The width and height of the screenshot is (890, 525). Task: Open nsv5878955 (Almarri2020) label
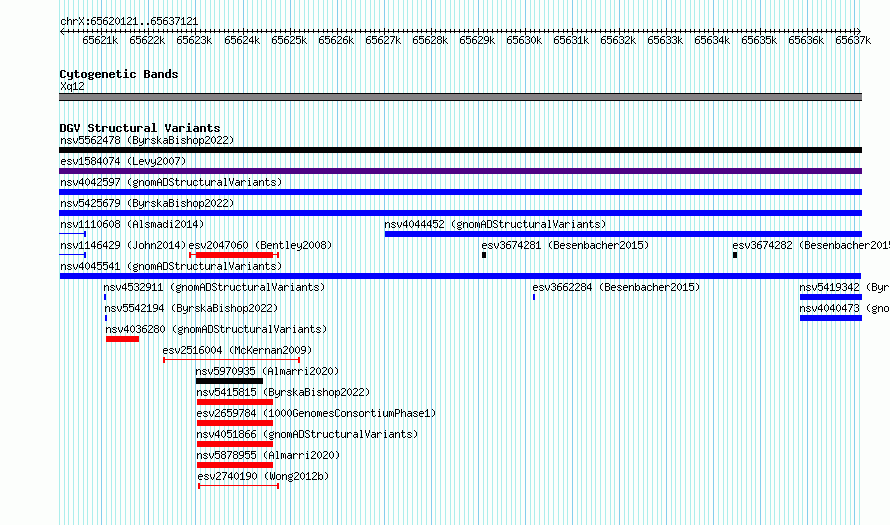[x=268, y=455]
